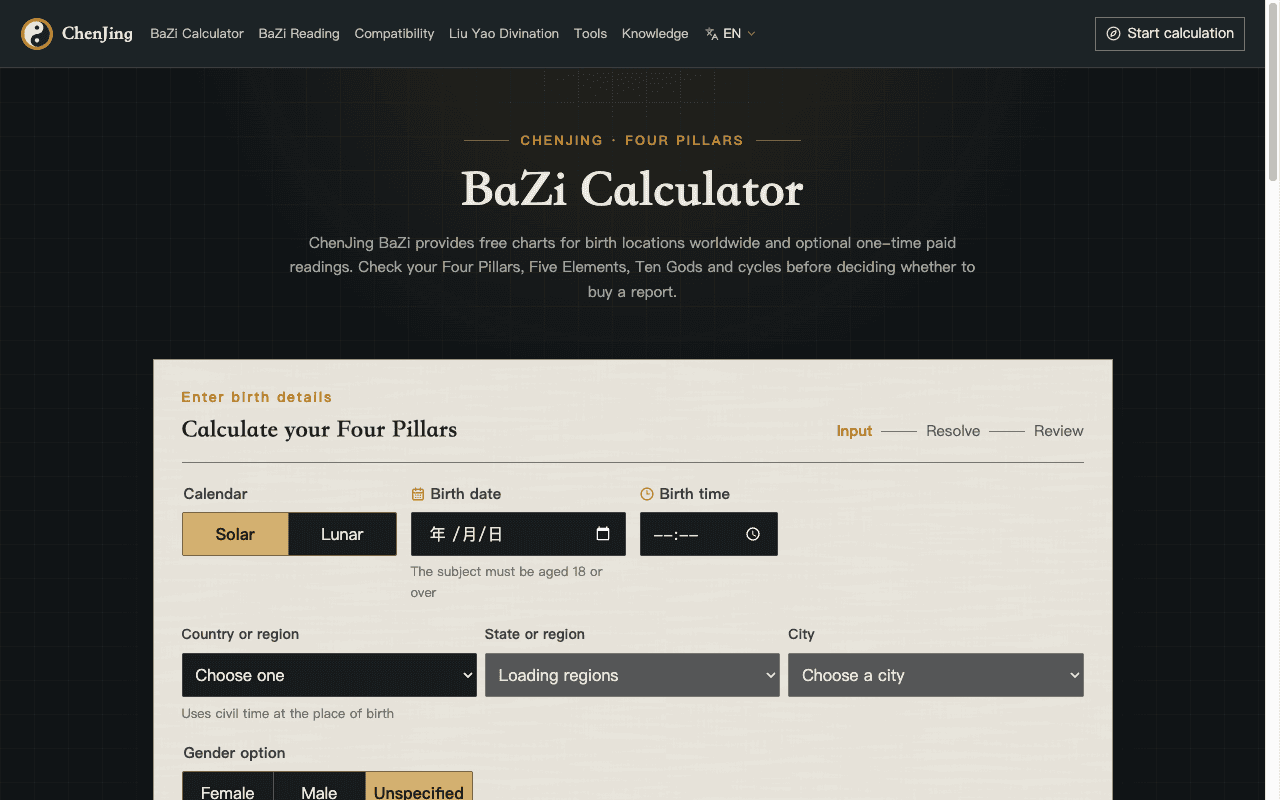The image size is (1280, 800).
Task: Click the clock icon beside Birth time label
Action: [647, 494]
